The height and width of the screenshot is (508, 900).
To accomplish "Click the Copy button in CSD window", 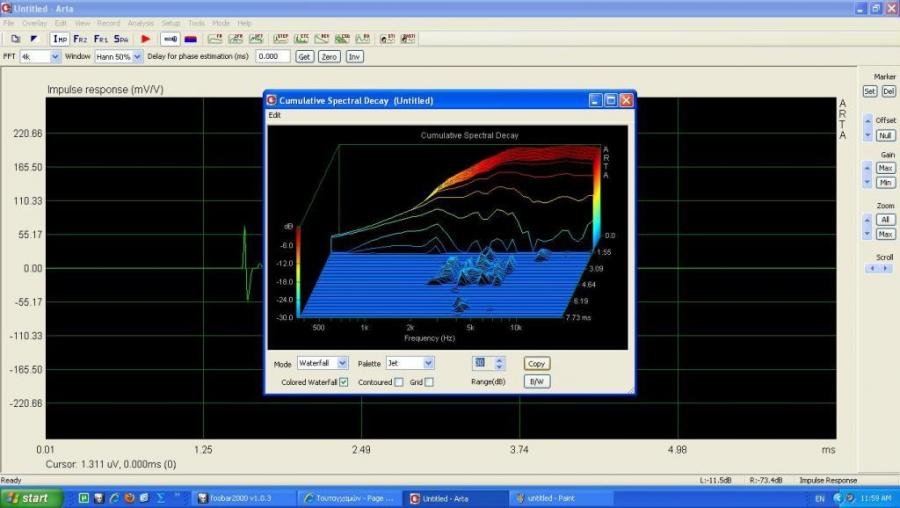I will pos(537,363).
